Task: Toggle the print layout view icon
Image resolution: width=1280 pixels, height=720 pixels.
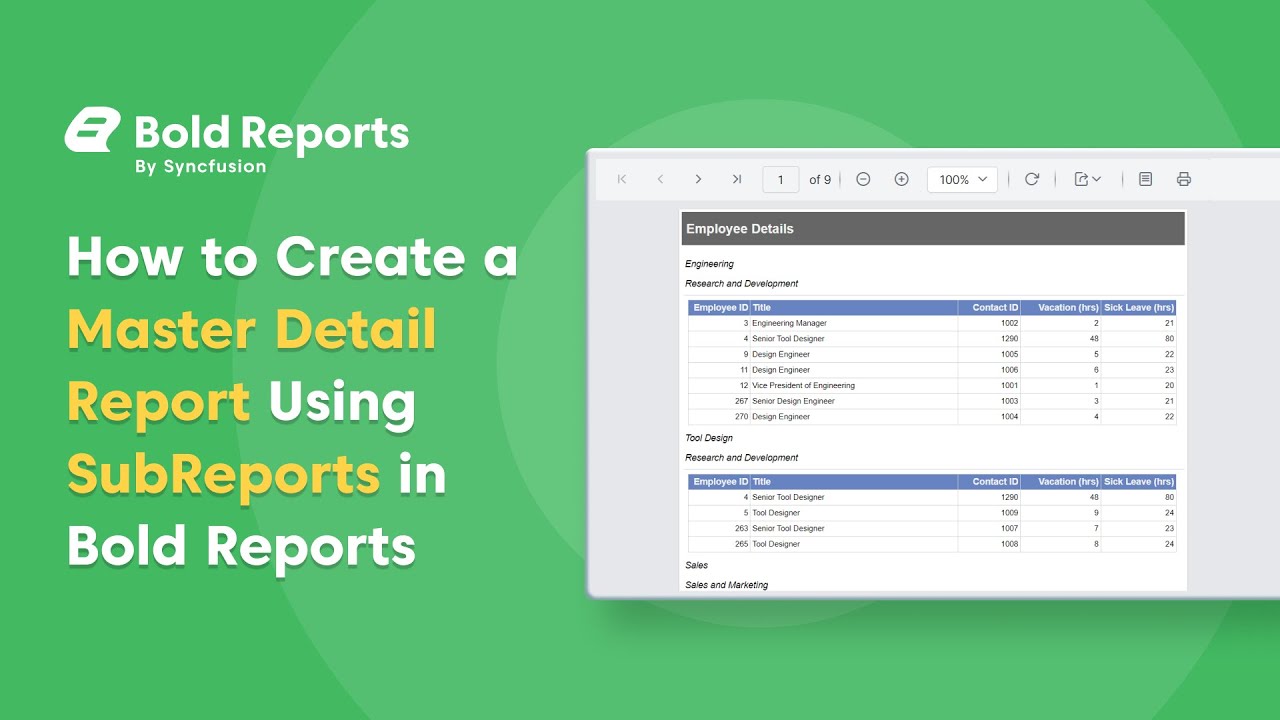Action: (1146, 179)
